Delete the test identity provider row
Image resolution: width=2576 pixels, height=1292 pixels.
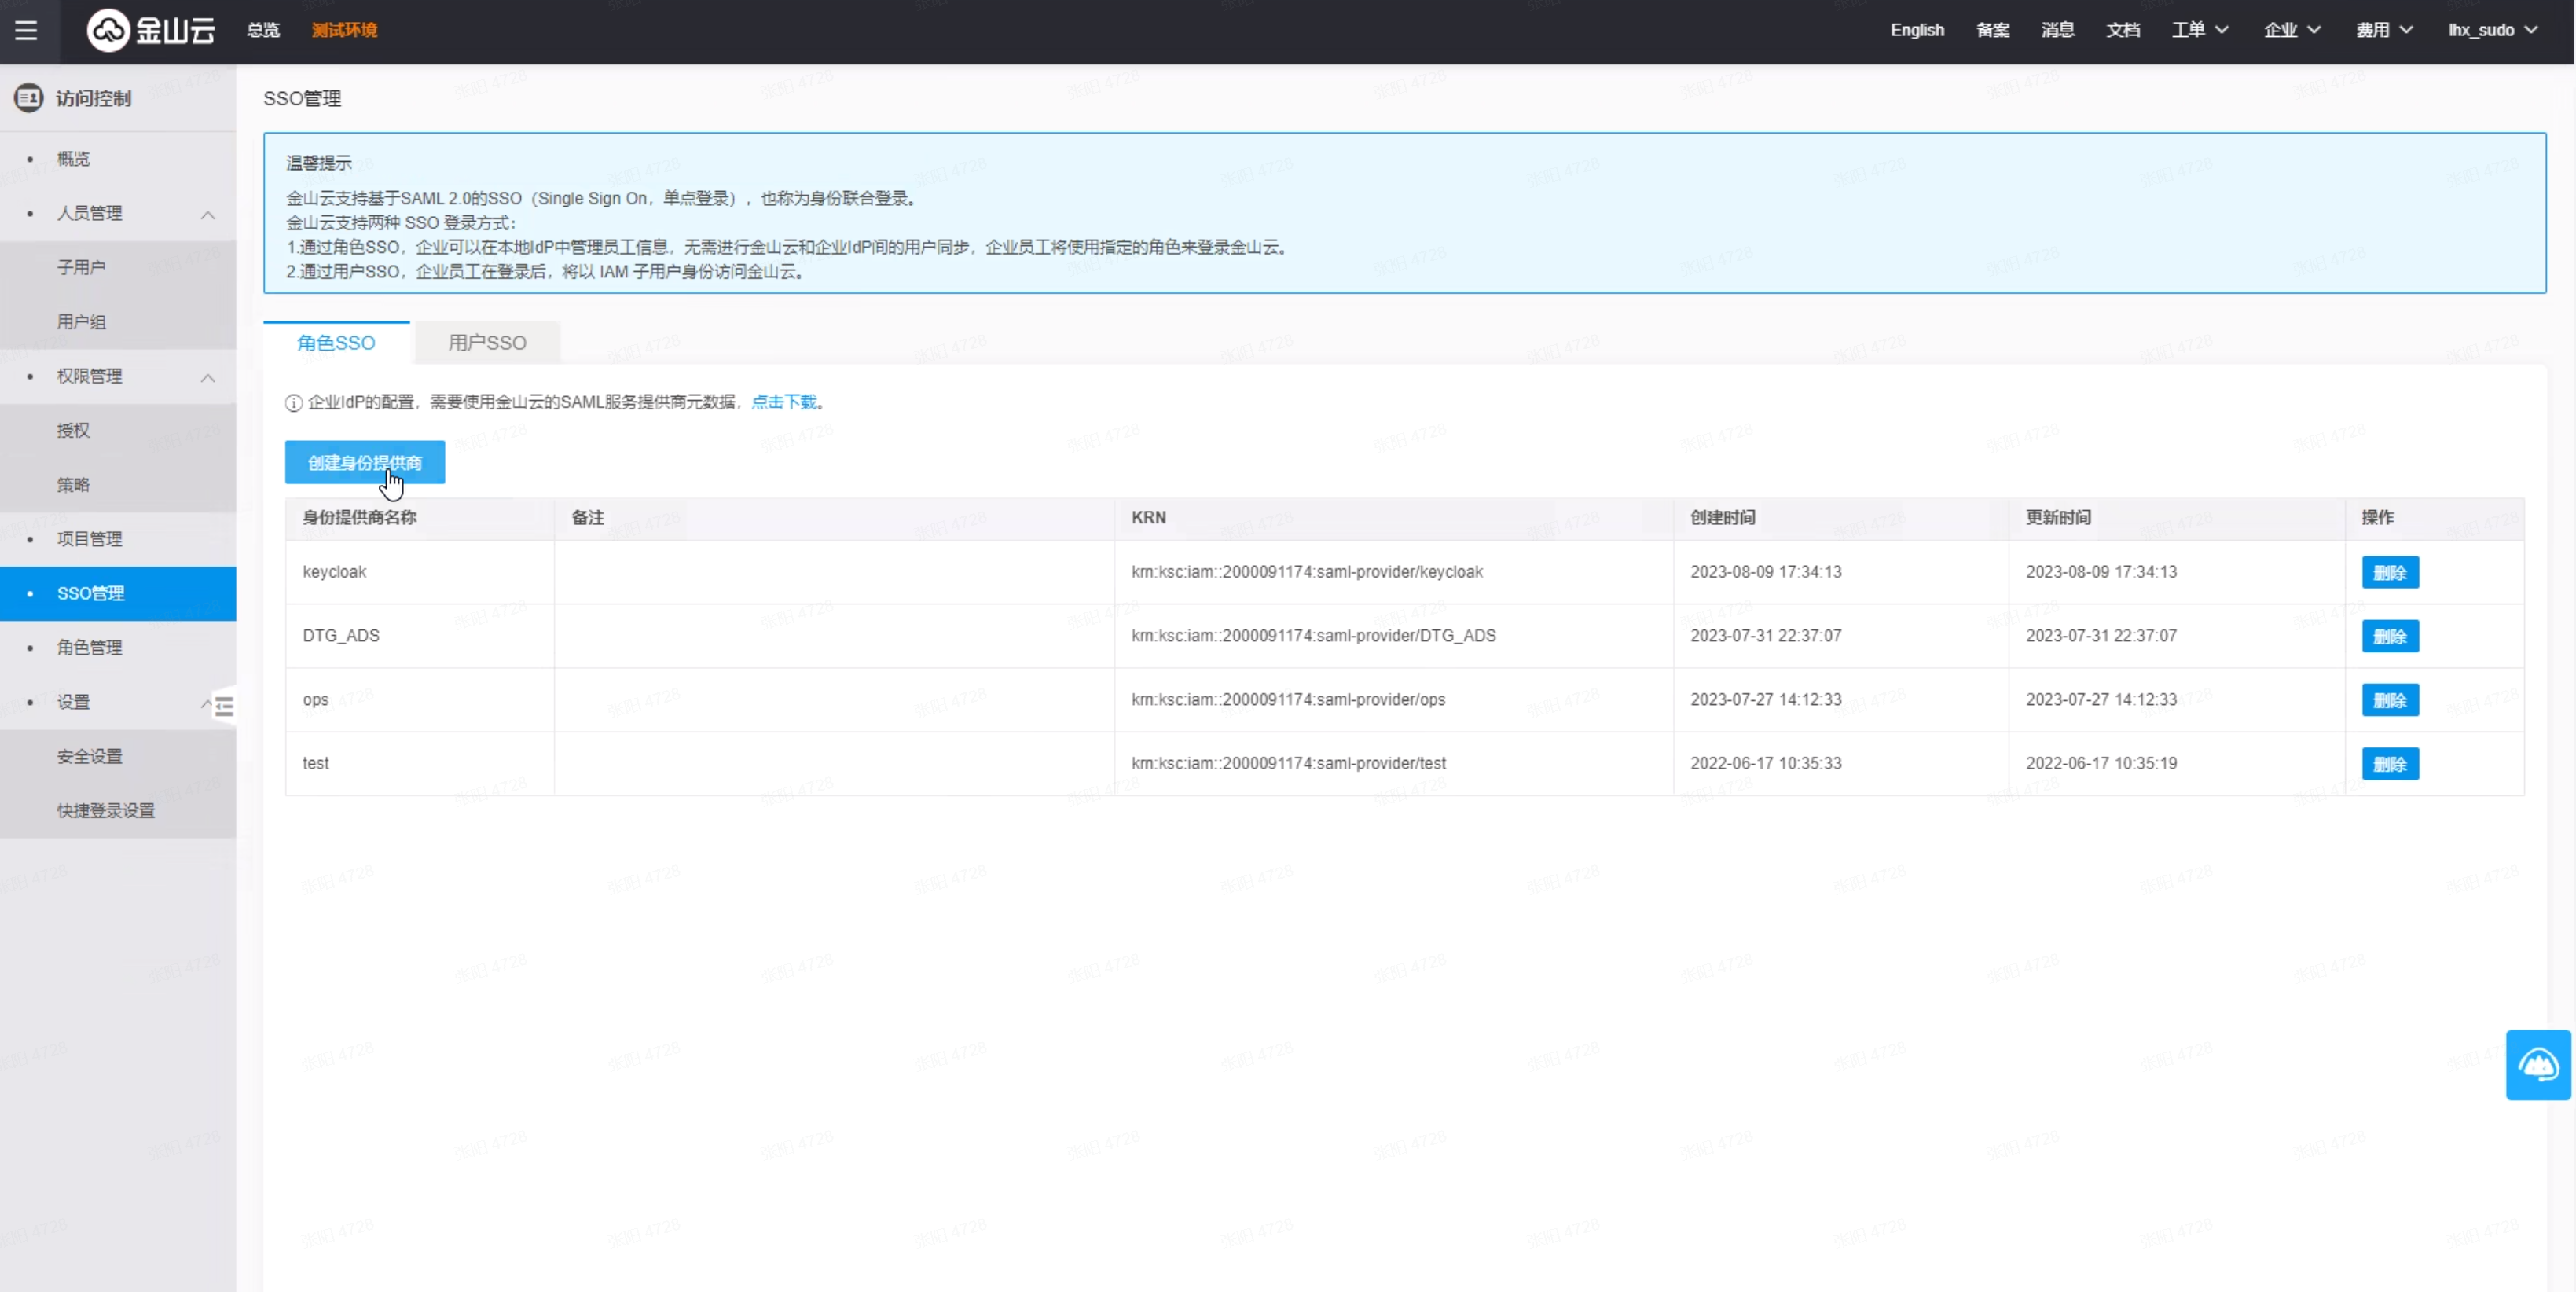tap(2389, 764)
